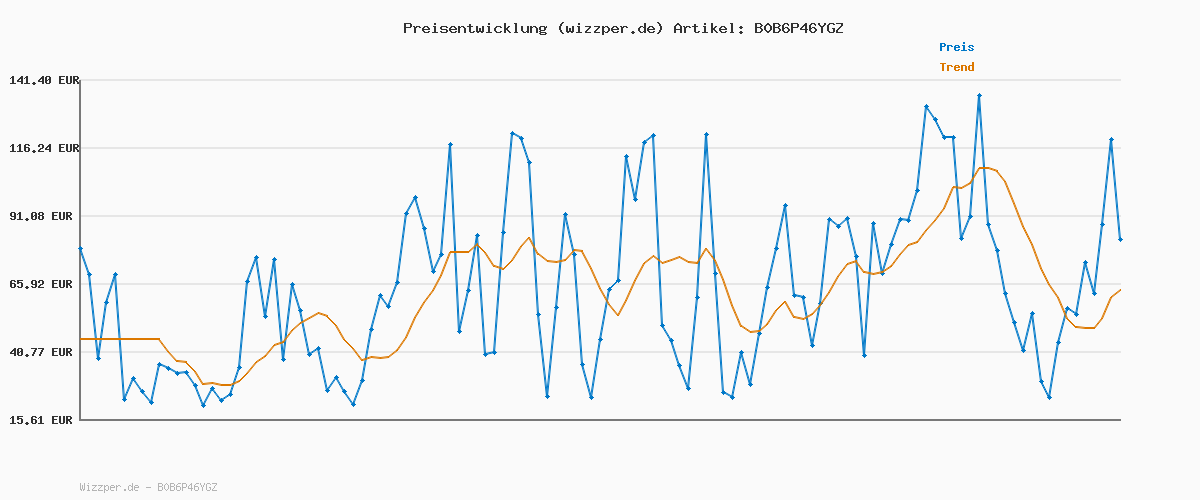Select the highest blue price data point
1200x500 pixels.
pyautogui.click(x=979, y=96)
